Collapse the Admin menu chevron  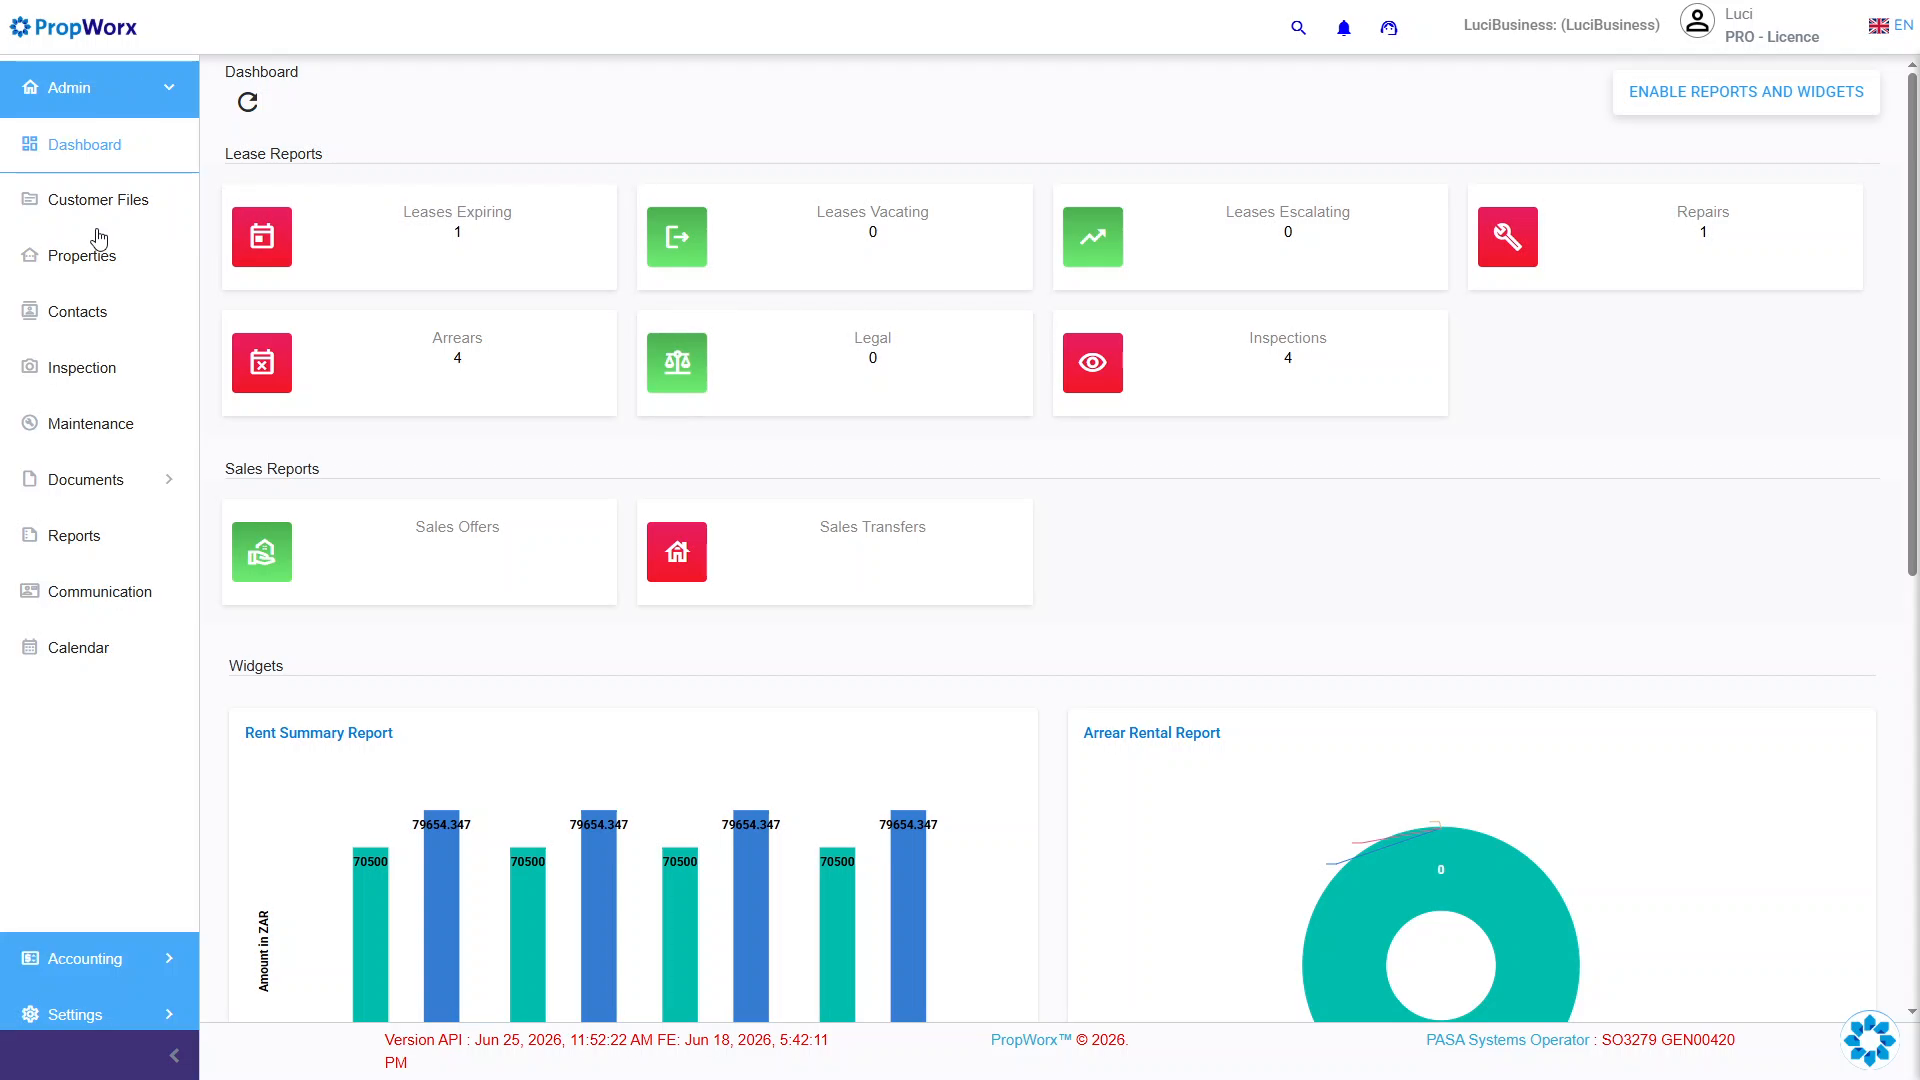tap(169, 88)
